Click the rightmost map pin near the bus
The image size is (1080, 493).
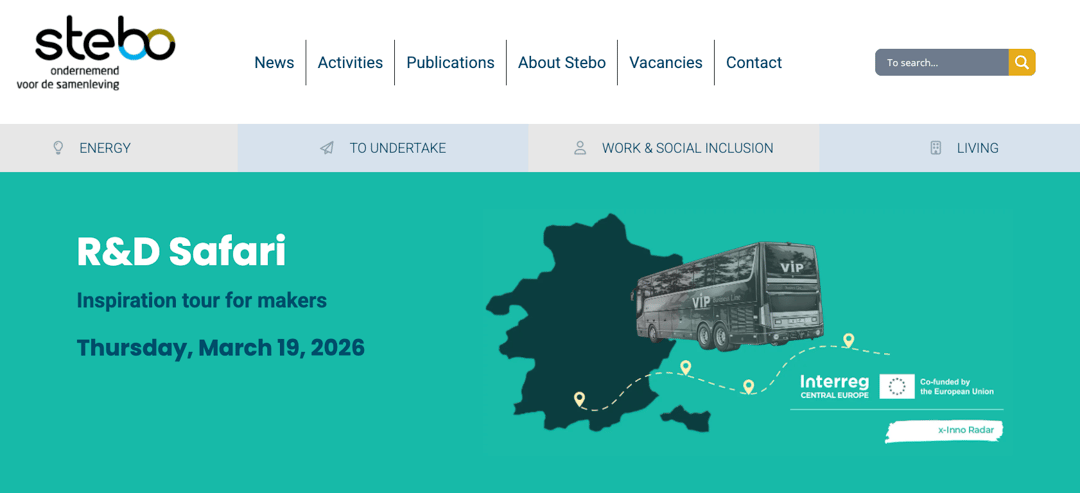pos(848,340)
